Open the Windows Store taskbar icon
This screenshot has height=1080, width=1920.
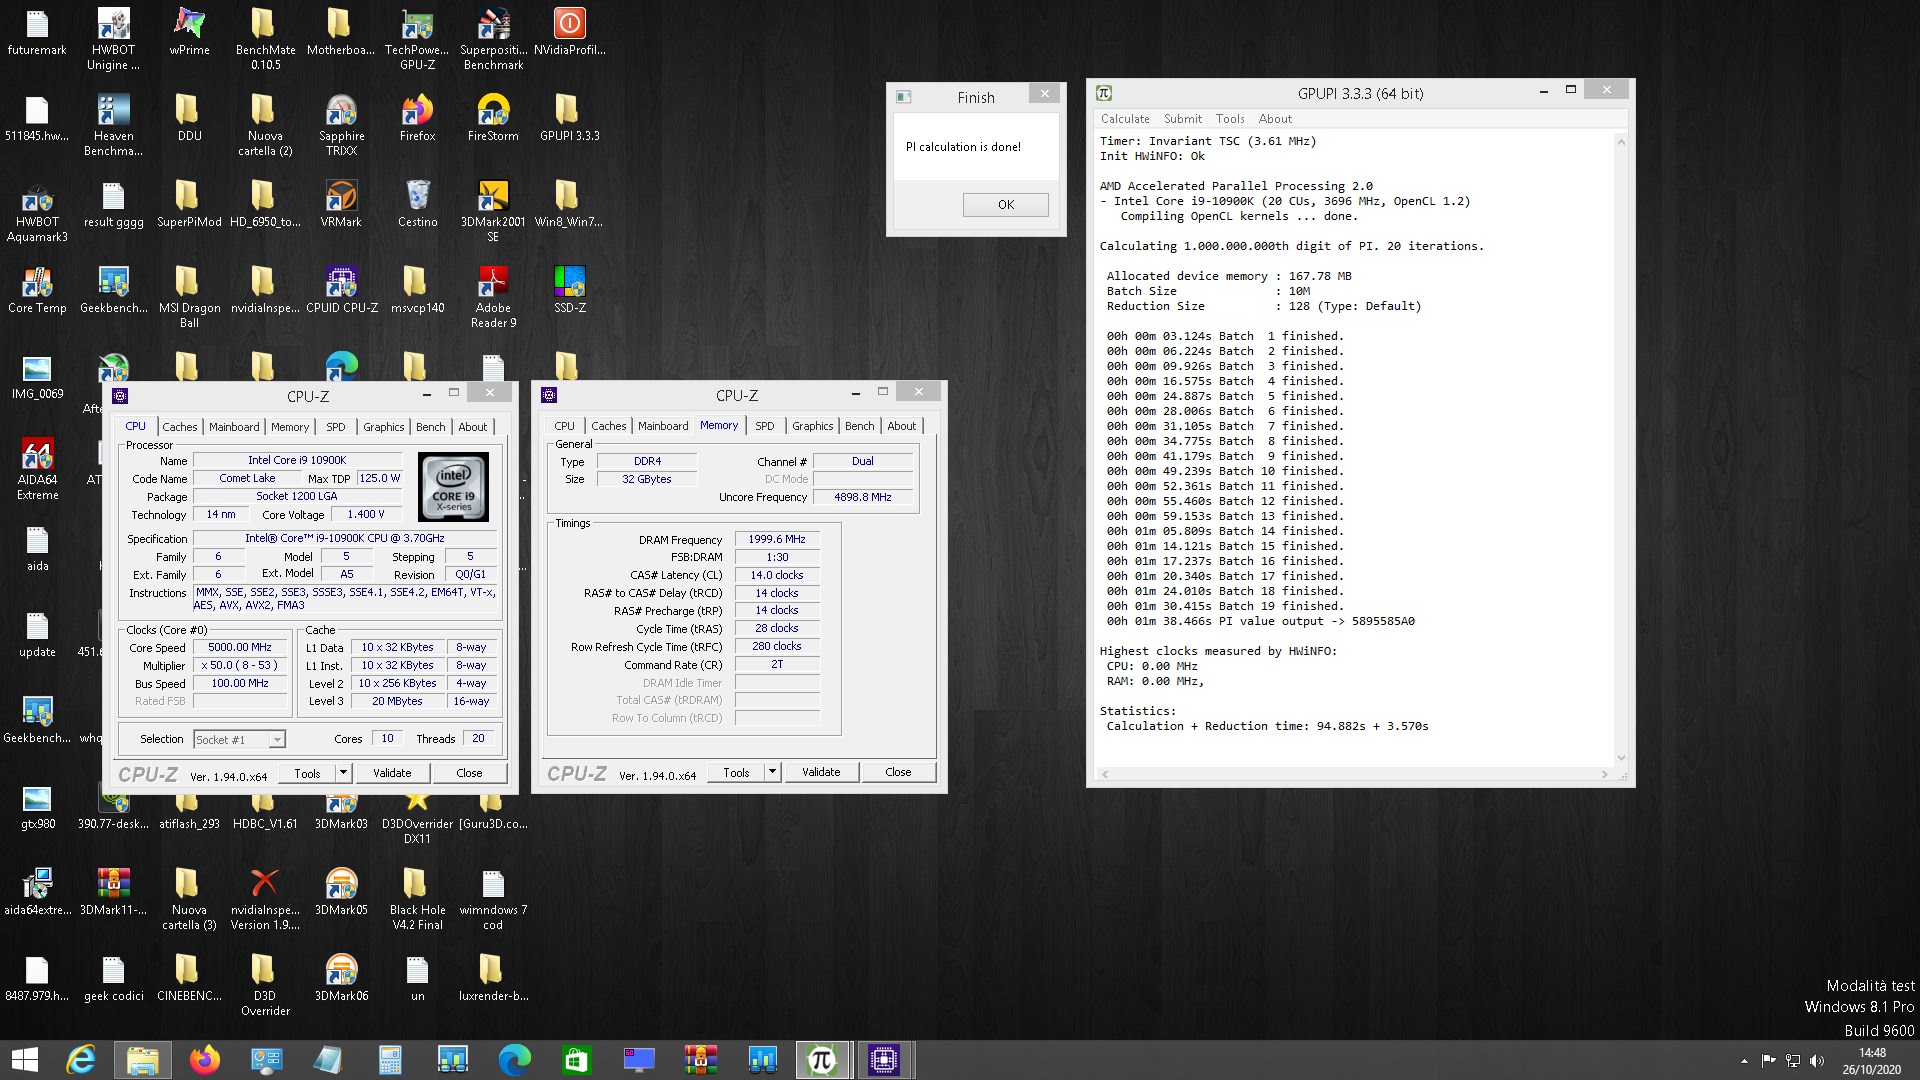click(x=577, y=1060)
